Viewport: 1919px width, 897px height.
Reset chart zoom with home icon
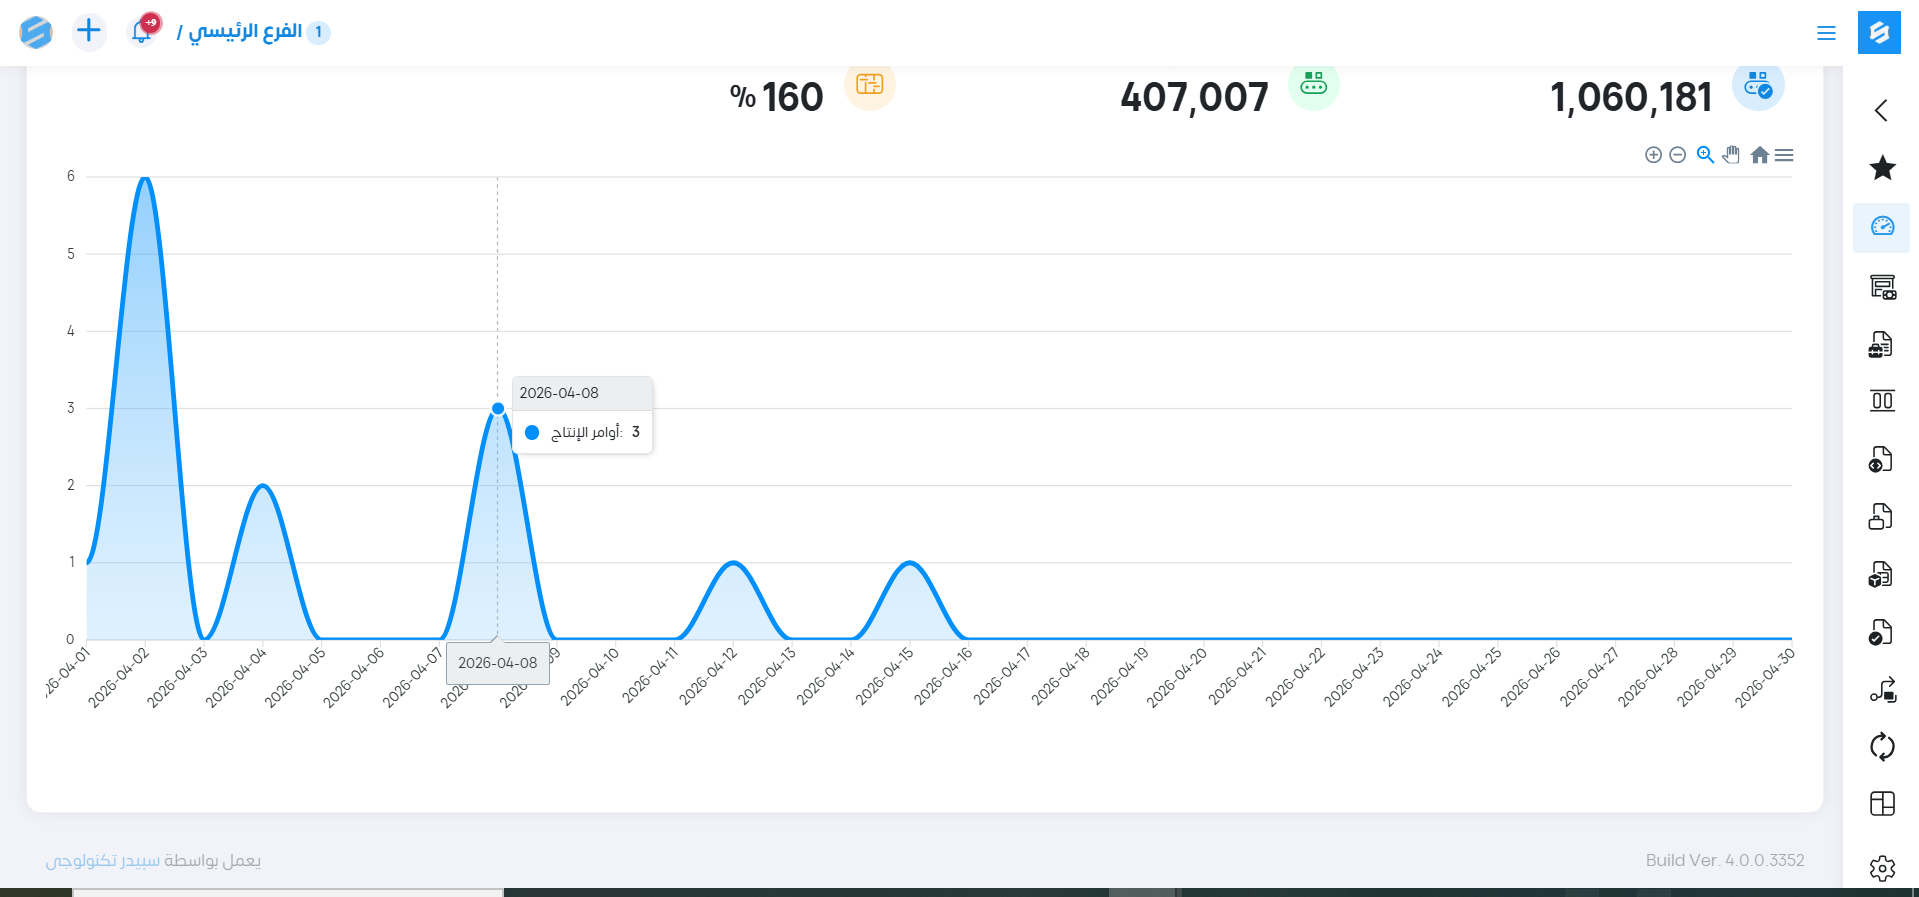coord(1759,155)
